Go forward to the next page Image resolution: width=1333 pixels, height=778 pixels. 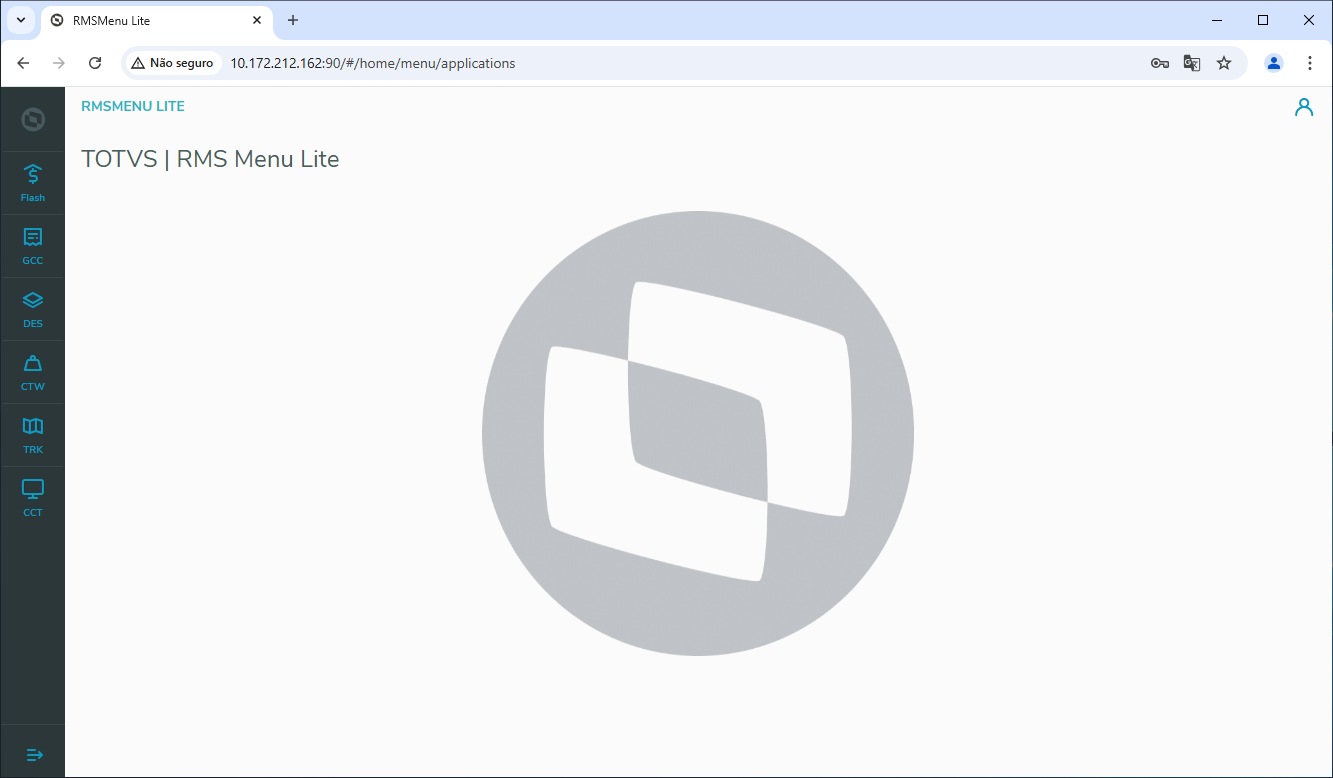59,63
